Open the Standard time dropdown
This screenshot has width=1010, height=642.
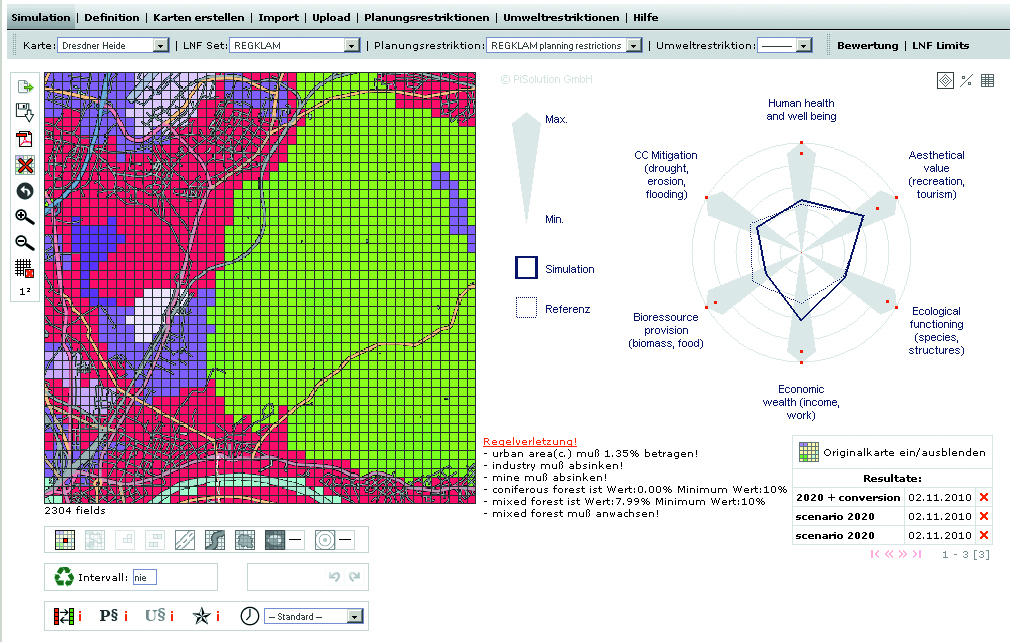pos(313,617)
